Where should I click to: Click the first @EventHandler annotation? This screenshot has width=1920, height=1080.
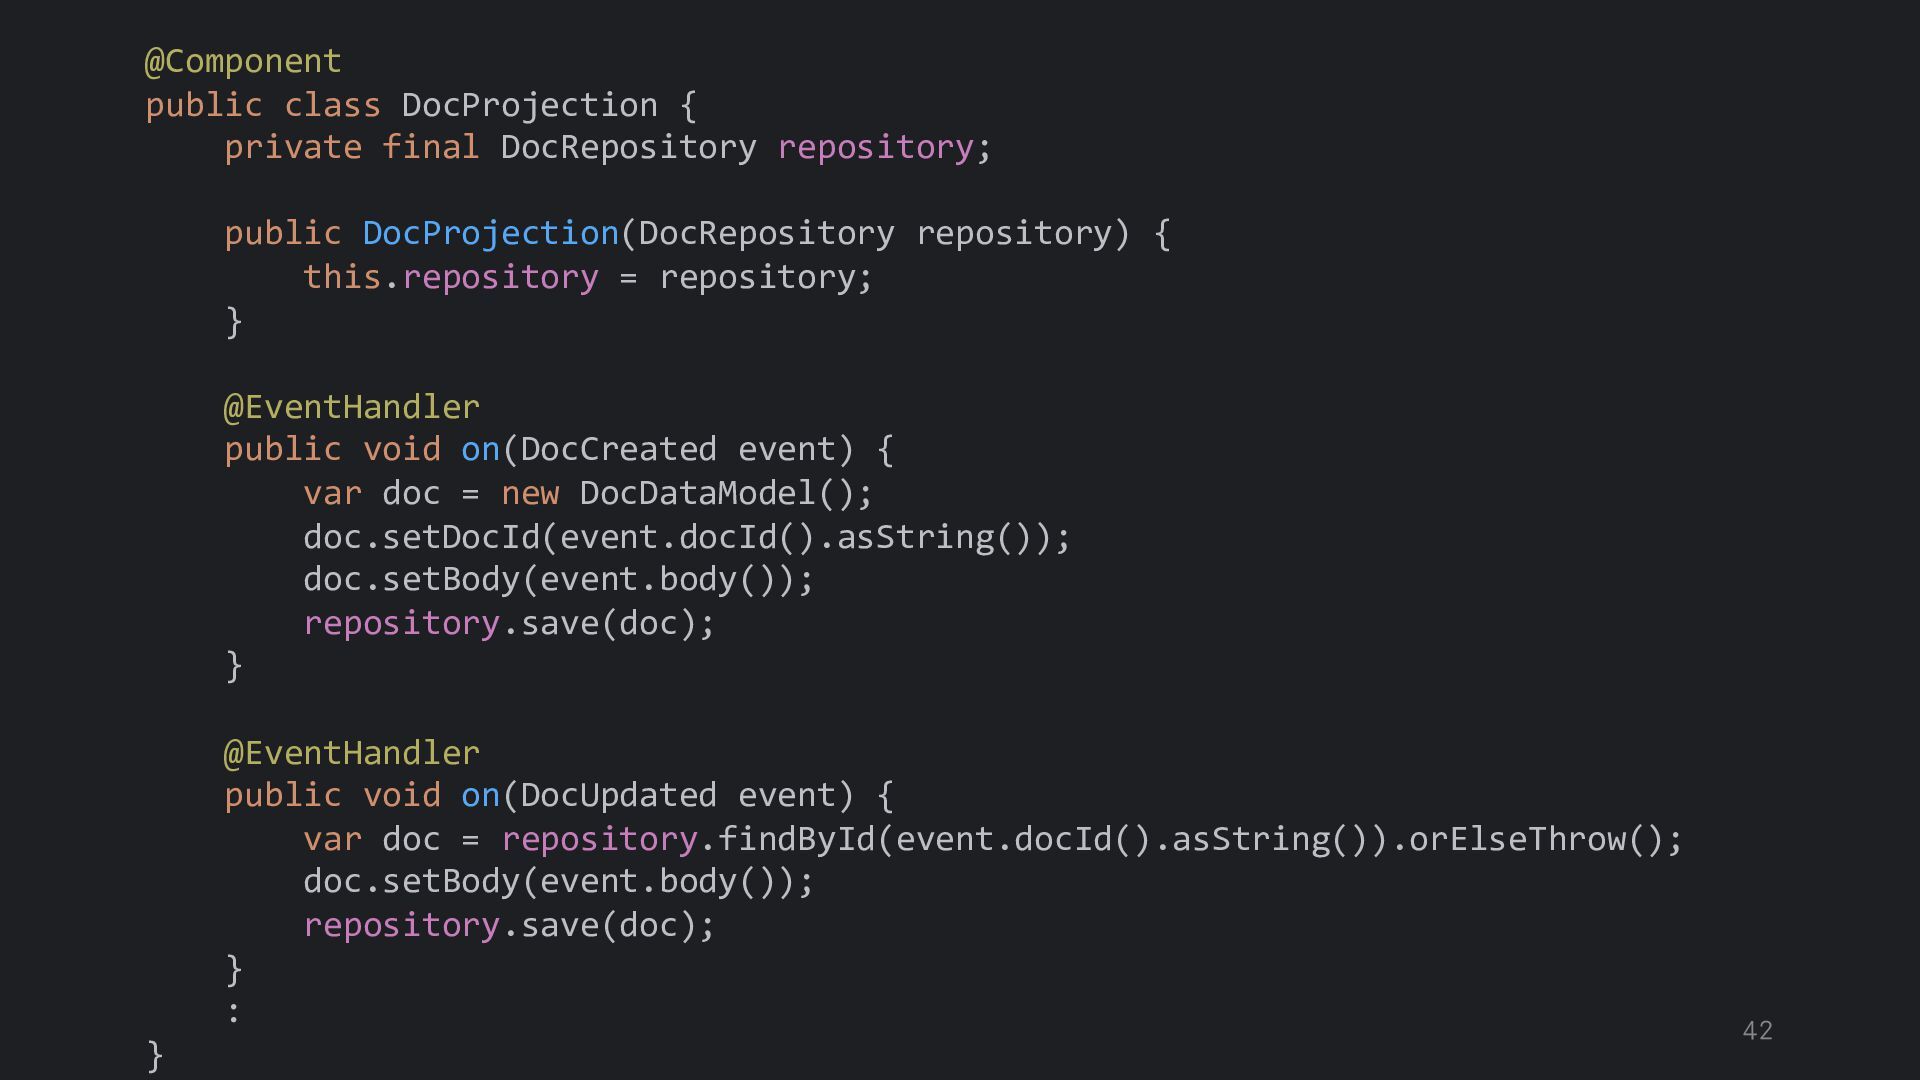pos(351,408)
